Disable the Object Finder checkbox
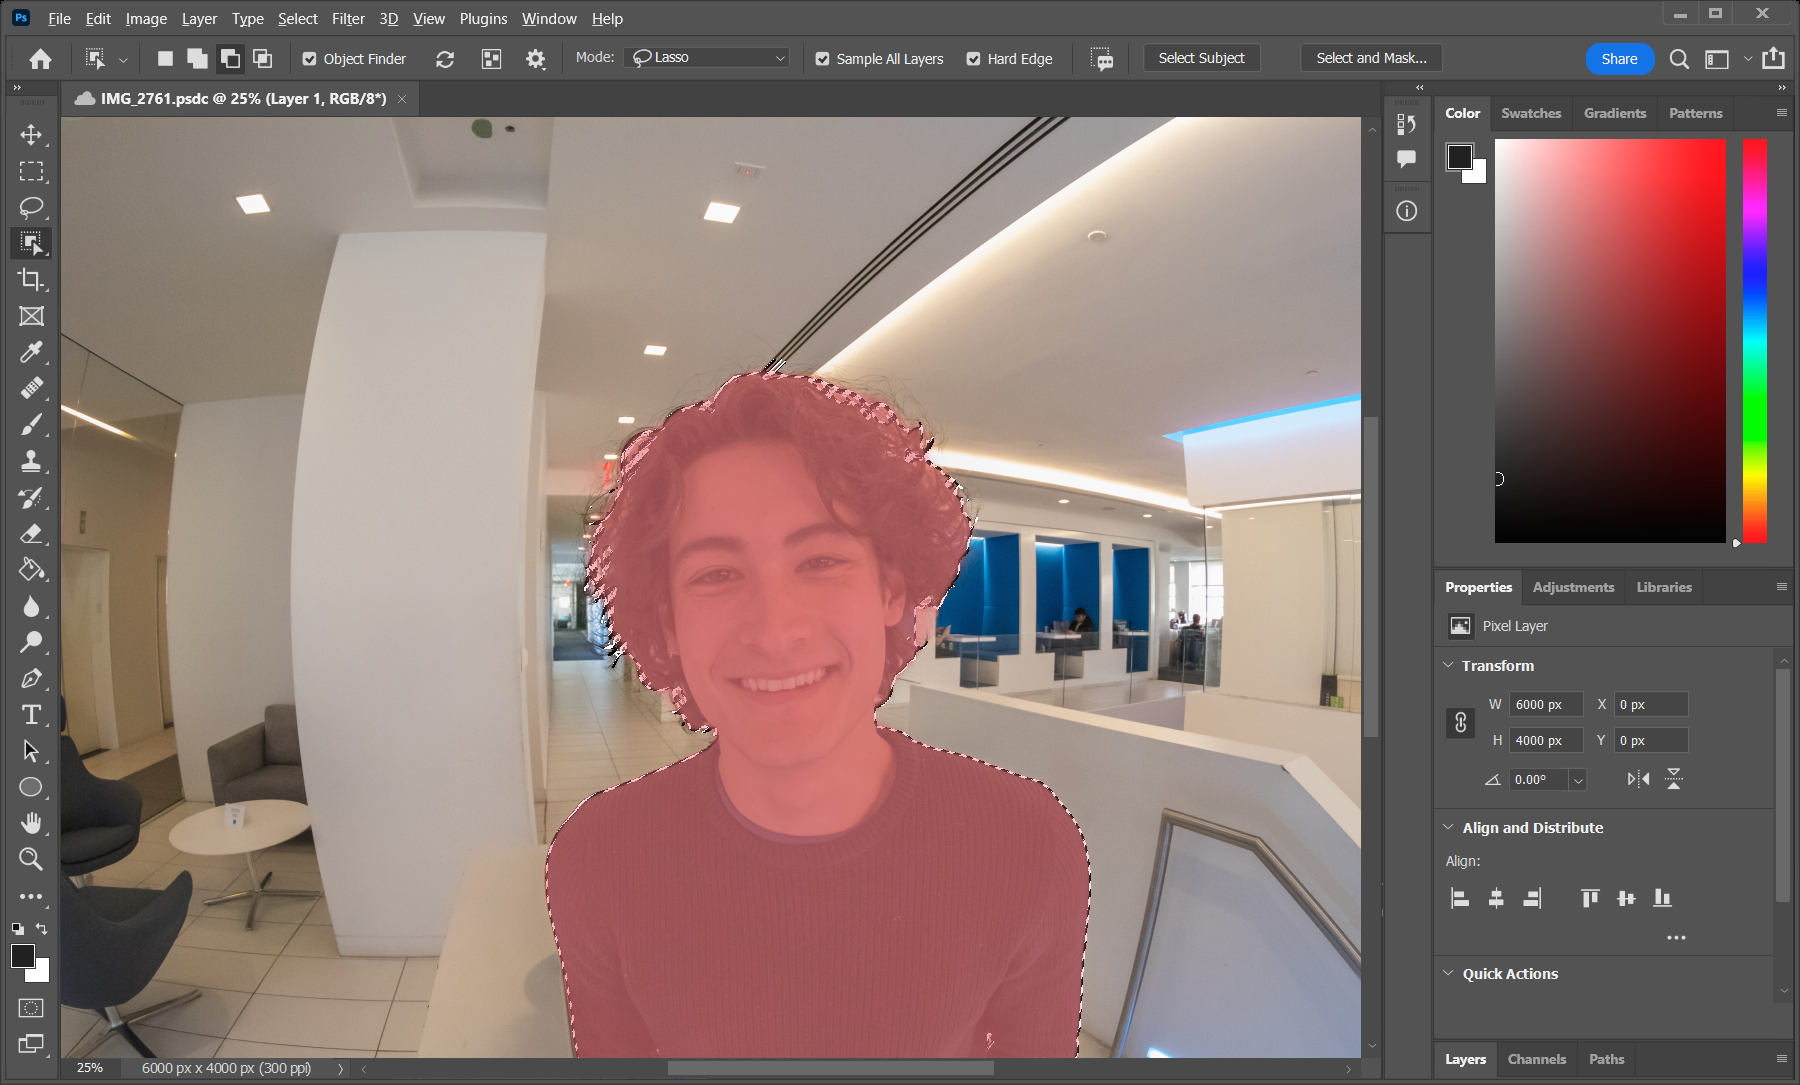 (x=308, y=59)
